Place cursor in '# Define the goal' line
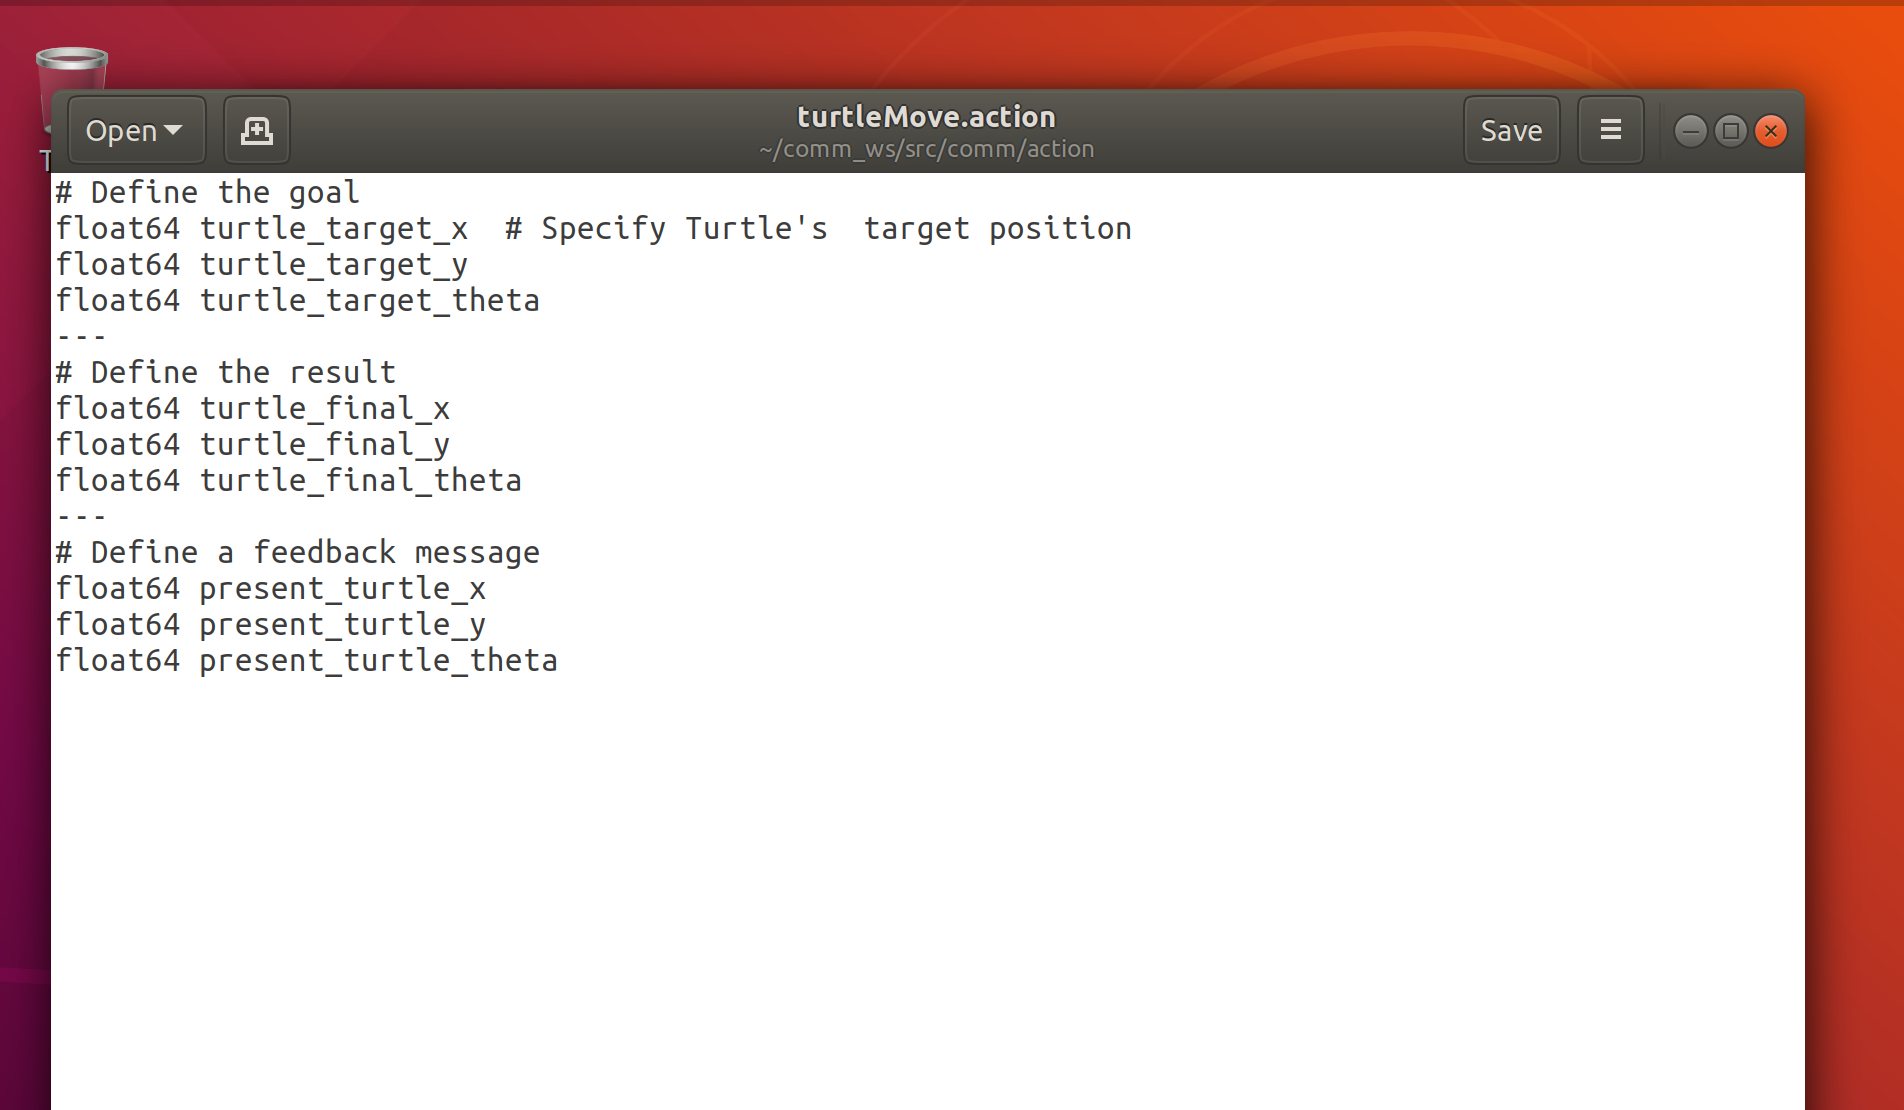This screenshot has height=1110, width=1904. click(x=208, y=192)
